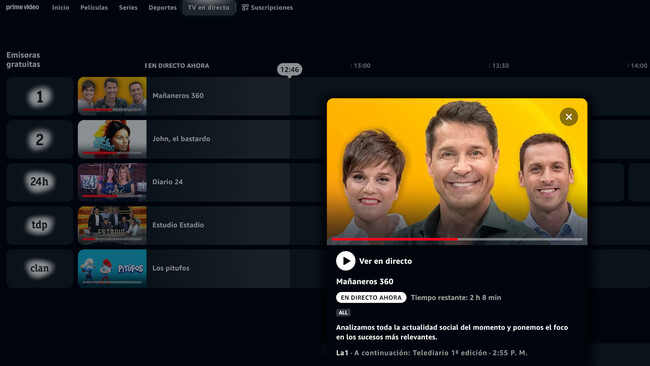This screenshot has height=366, width=650.
Task: Open the Diario 24 thumbnail
Action: click(112, 182)
